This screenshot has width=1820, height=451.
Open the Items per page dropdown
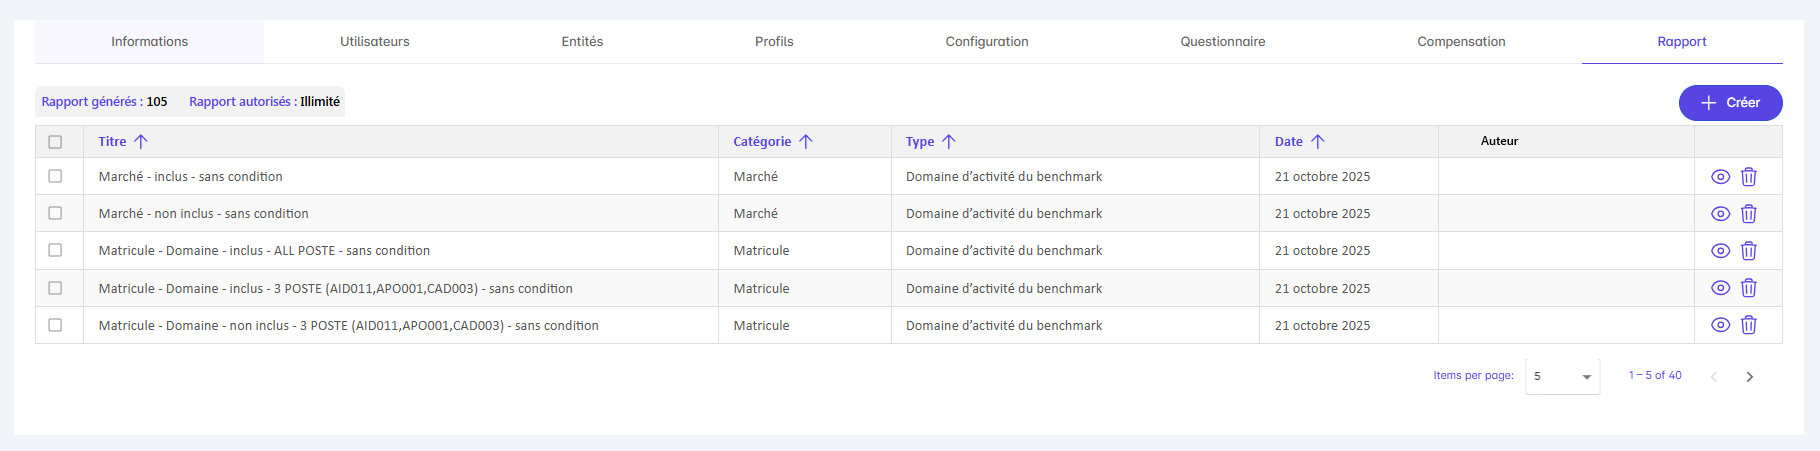[1562, 377]
